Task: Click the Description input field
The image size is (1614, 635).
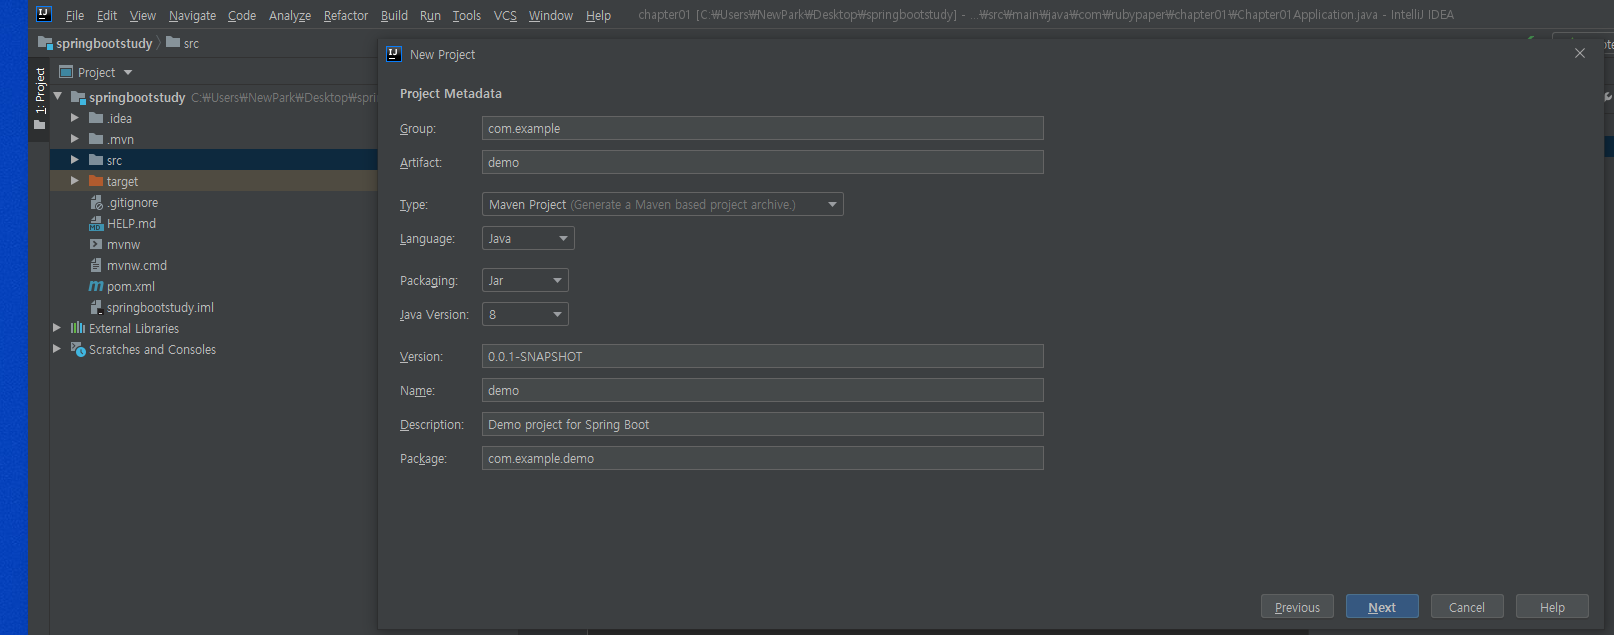Action: 763,424
